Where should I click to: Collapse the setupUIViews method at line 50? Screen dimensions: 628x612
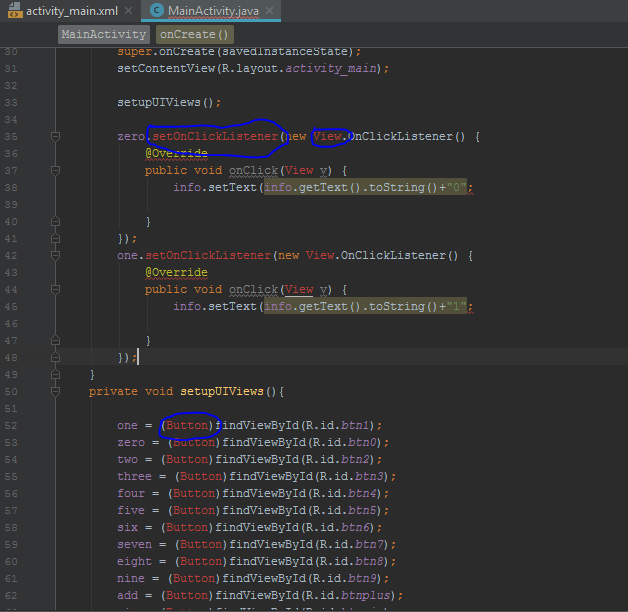tap(56, 391)
